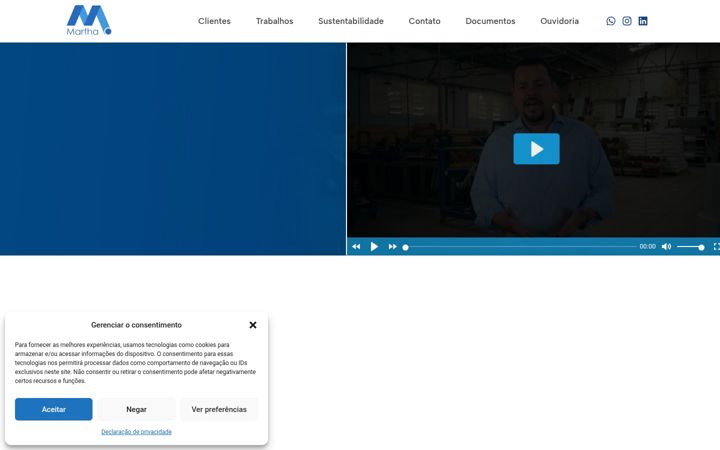
Task: Visit the Instagram profile icon
Action: point(626,21)
